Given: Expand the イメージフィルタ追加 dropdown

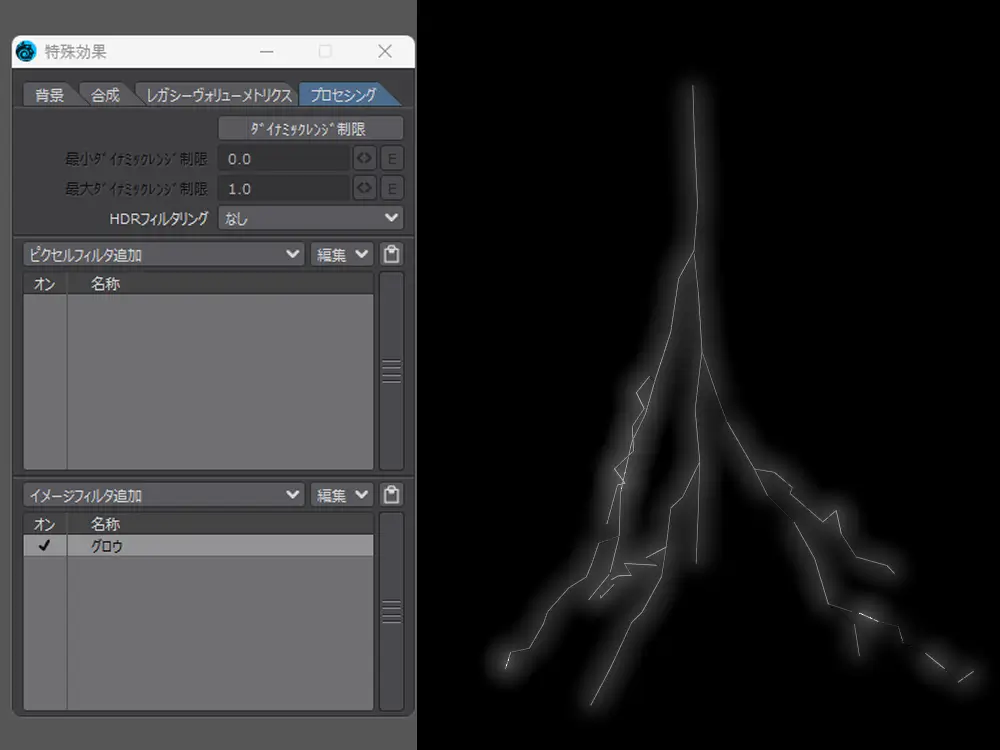Looking at the screenshot, I should coord(163,495).
